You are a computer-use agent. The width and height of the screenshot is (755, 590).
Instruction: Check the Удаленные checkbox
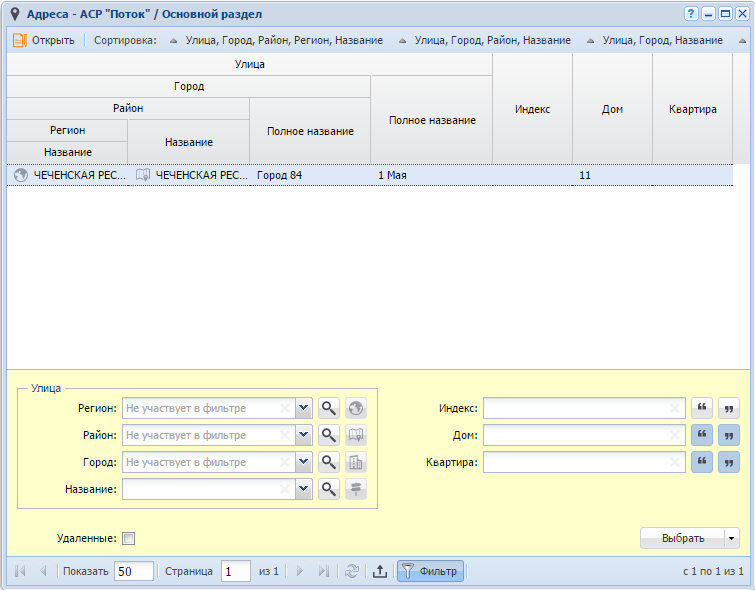click(129, 538)
